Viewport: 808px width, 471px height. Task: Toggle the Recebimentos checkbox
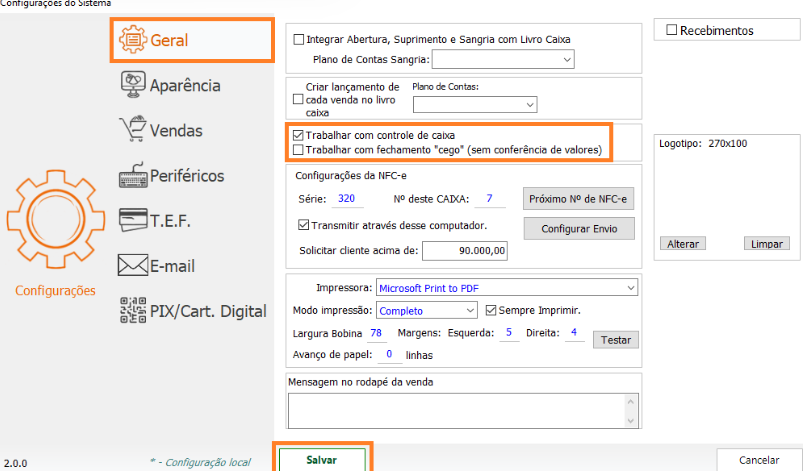[x=671, y=30]
